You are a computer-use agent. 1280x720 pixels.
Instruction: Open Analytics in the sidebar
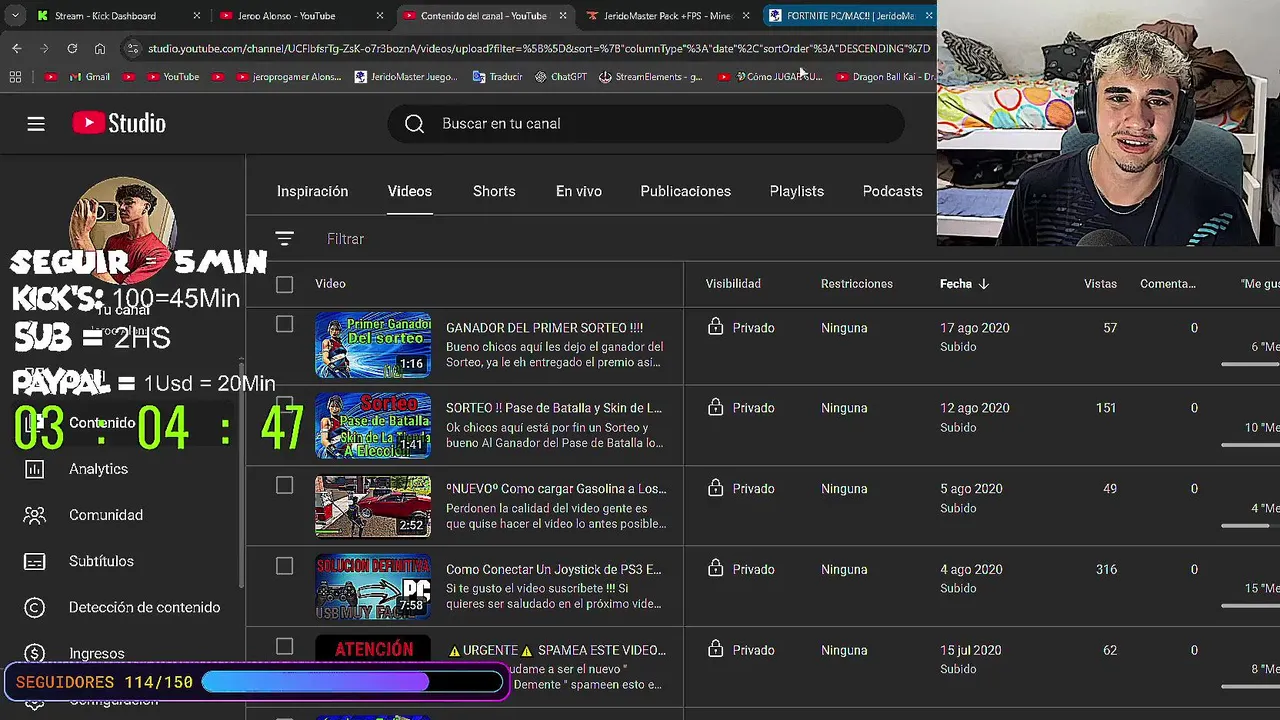coord(98,469)
